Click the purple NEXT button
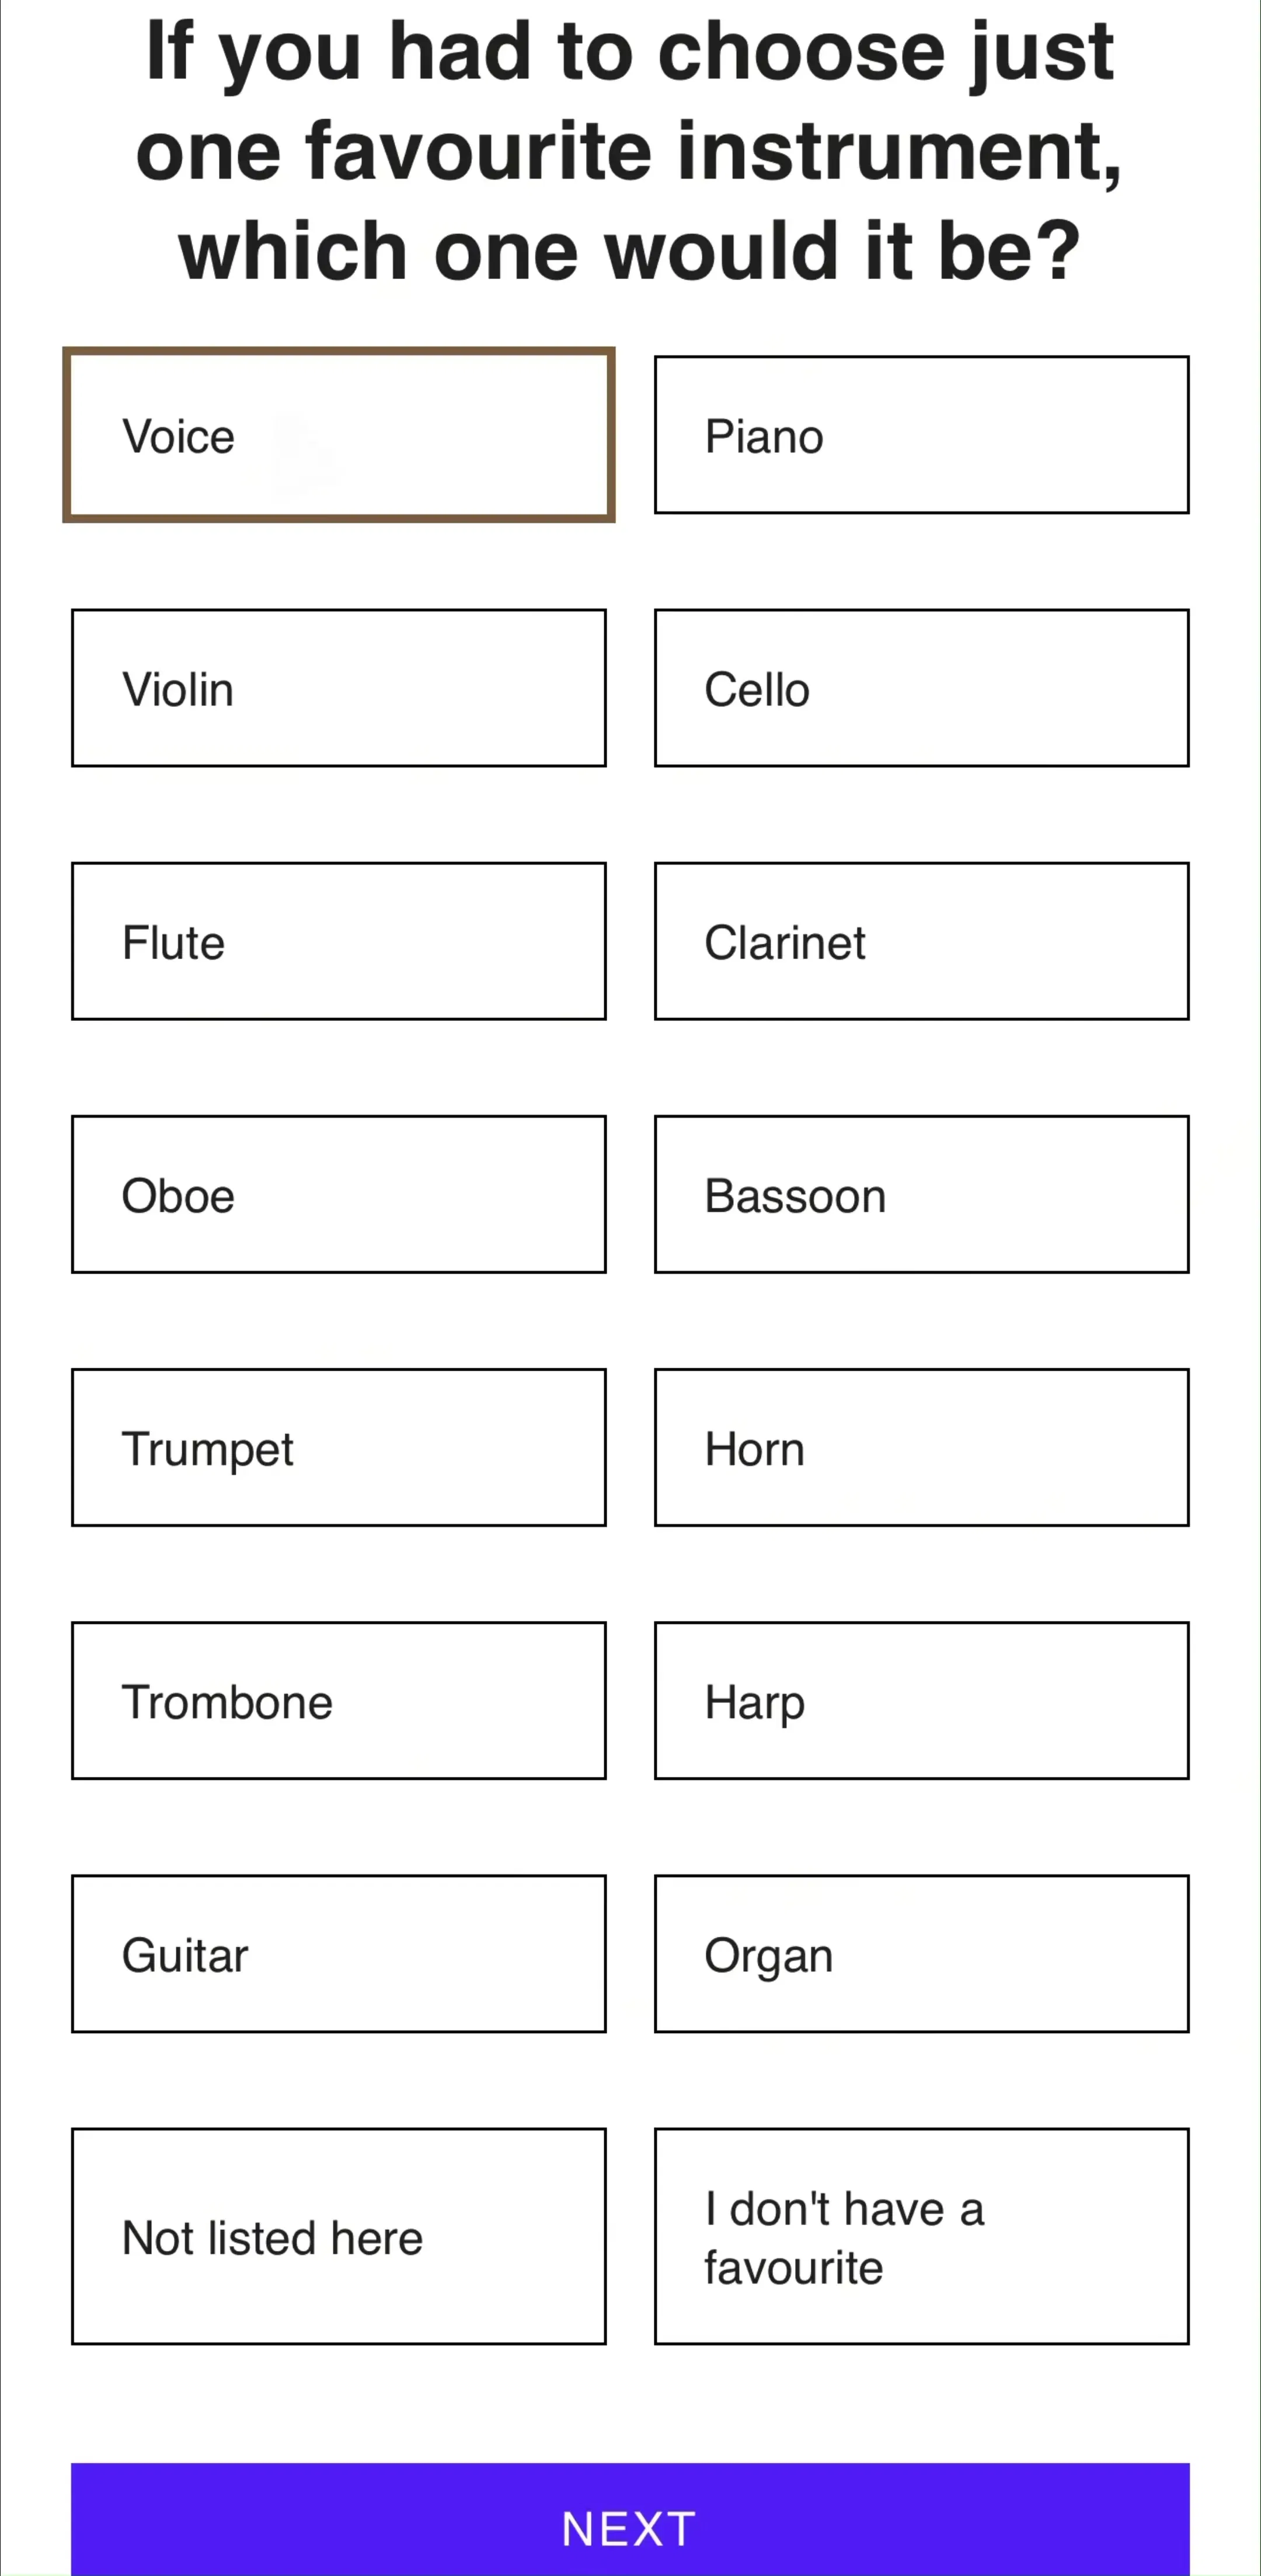1261x2576 pixels. [x=630, y=2519]
